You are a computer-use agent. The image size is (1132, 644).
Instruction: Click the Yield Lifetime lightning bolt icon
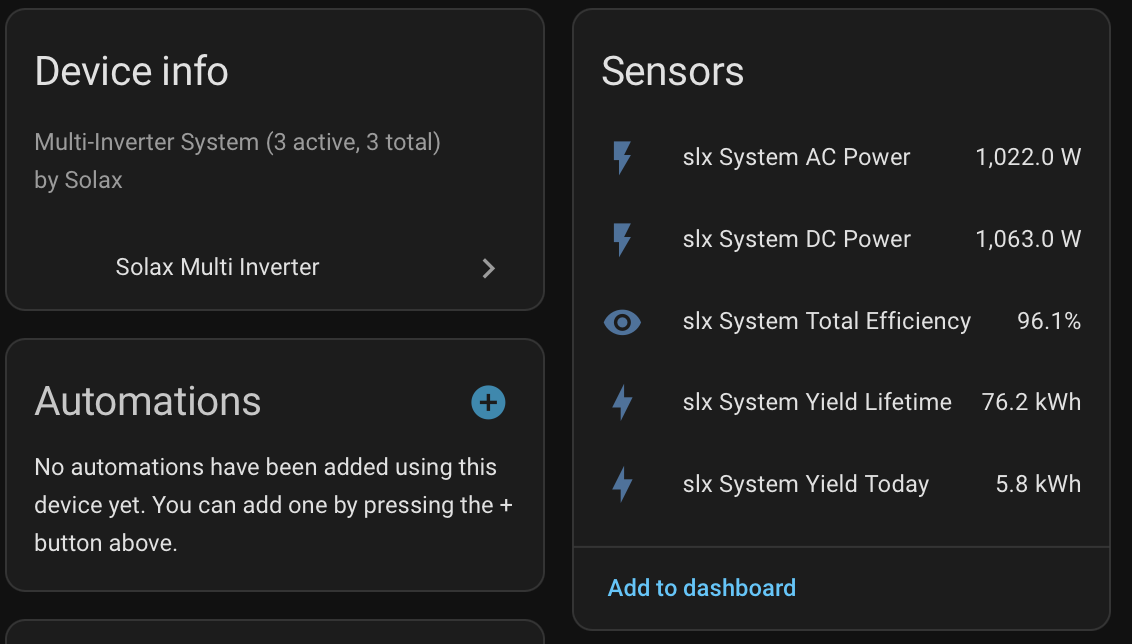pyautogui.click(x=622, y=403)
